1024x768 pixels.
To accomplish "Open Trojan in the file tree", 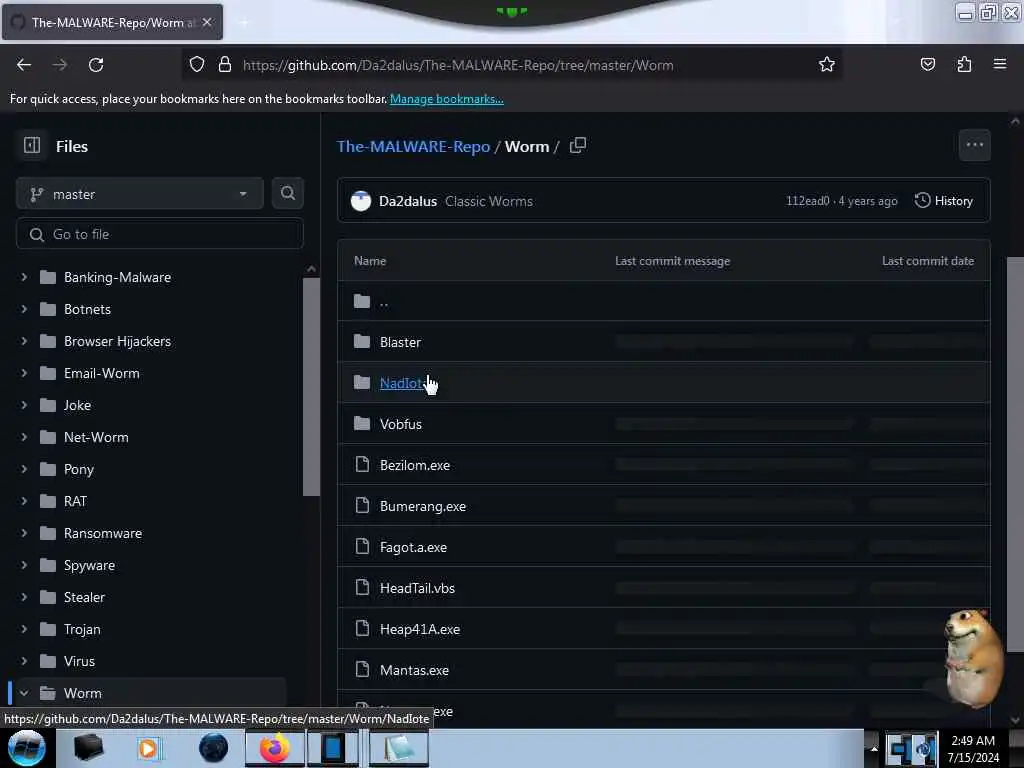I will click(x=82, y=629).
